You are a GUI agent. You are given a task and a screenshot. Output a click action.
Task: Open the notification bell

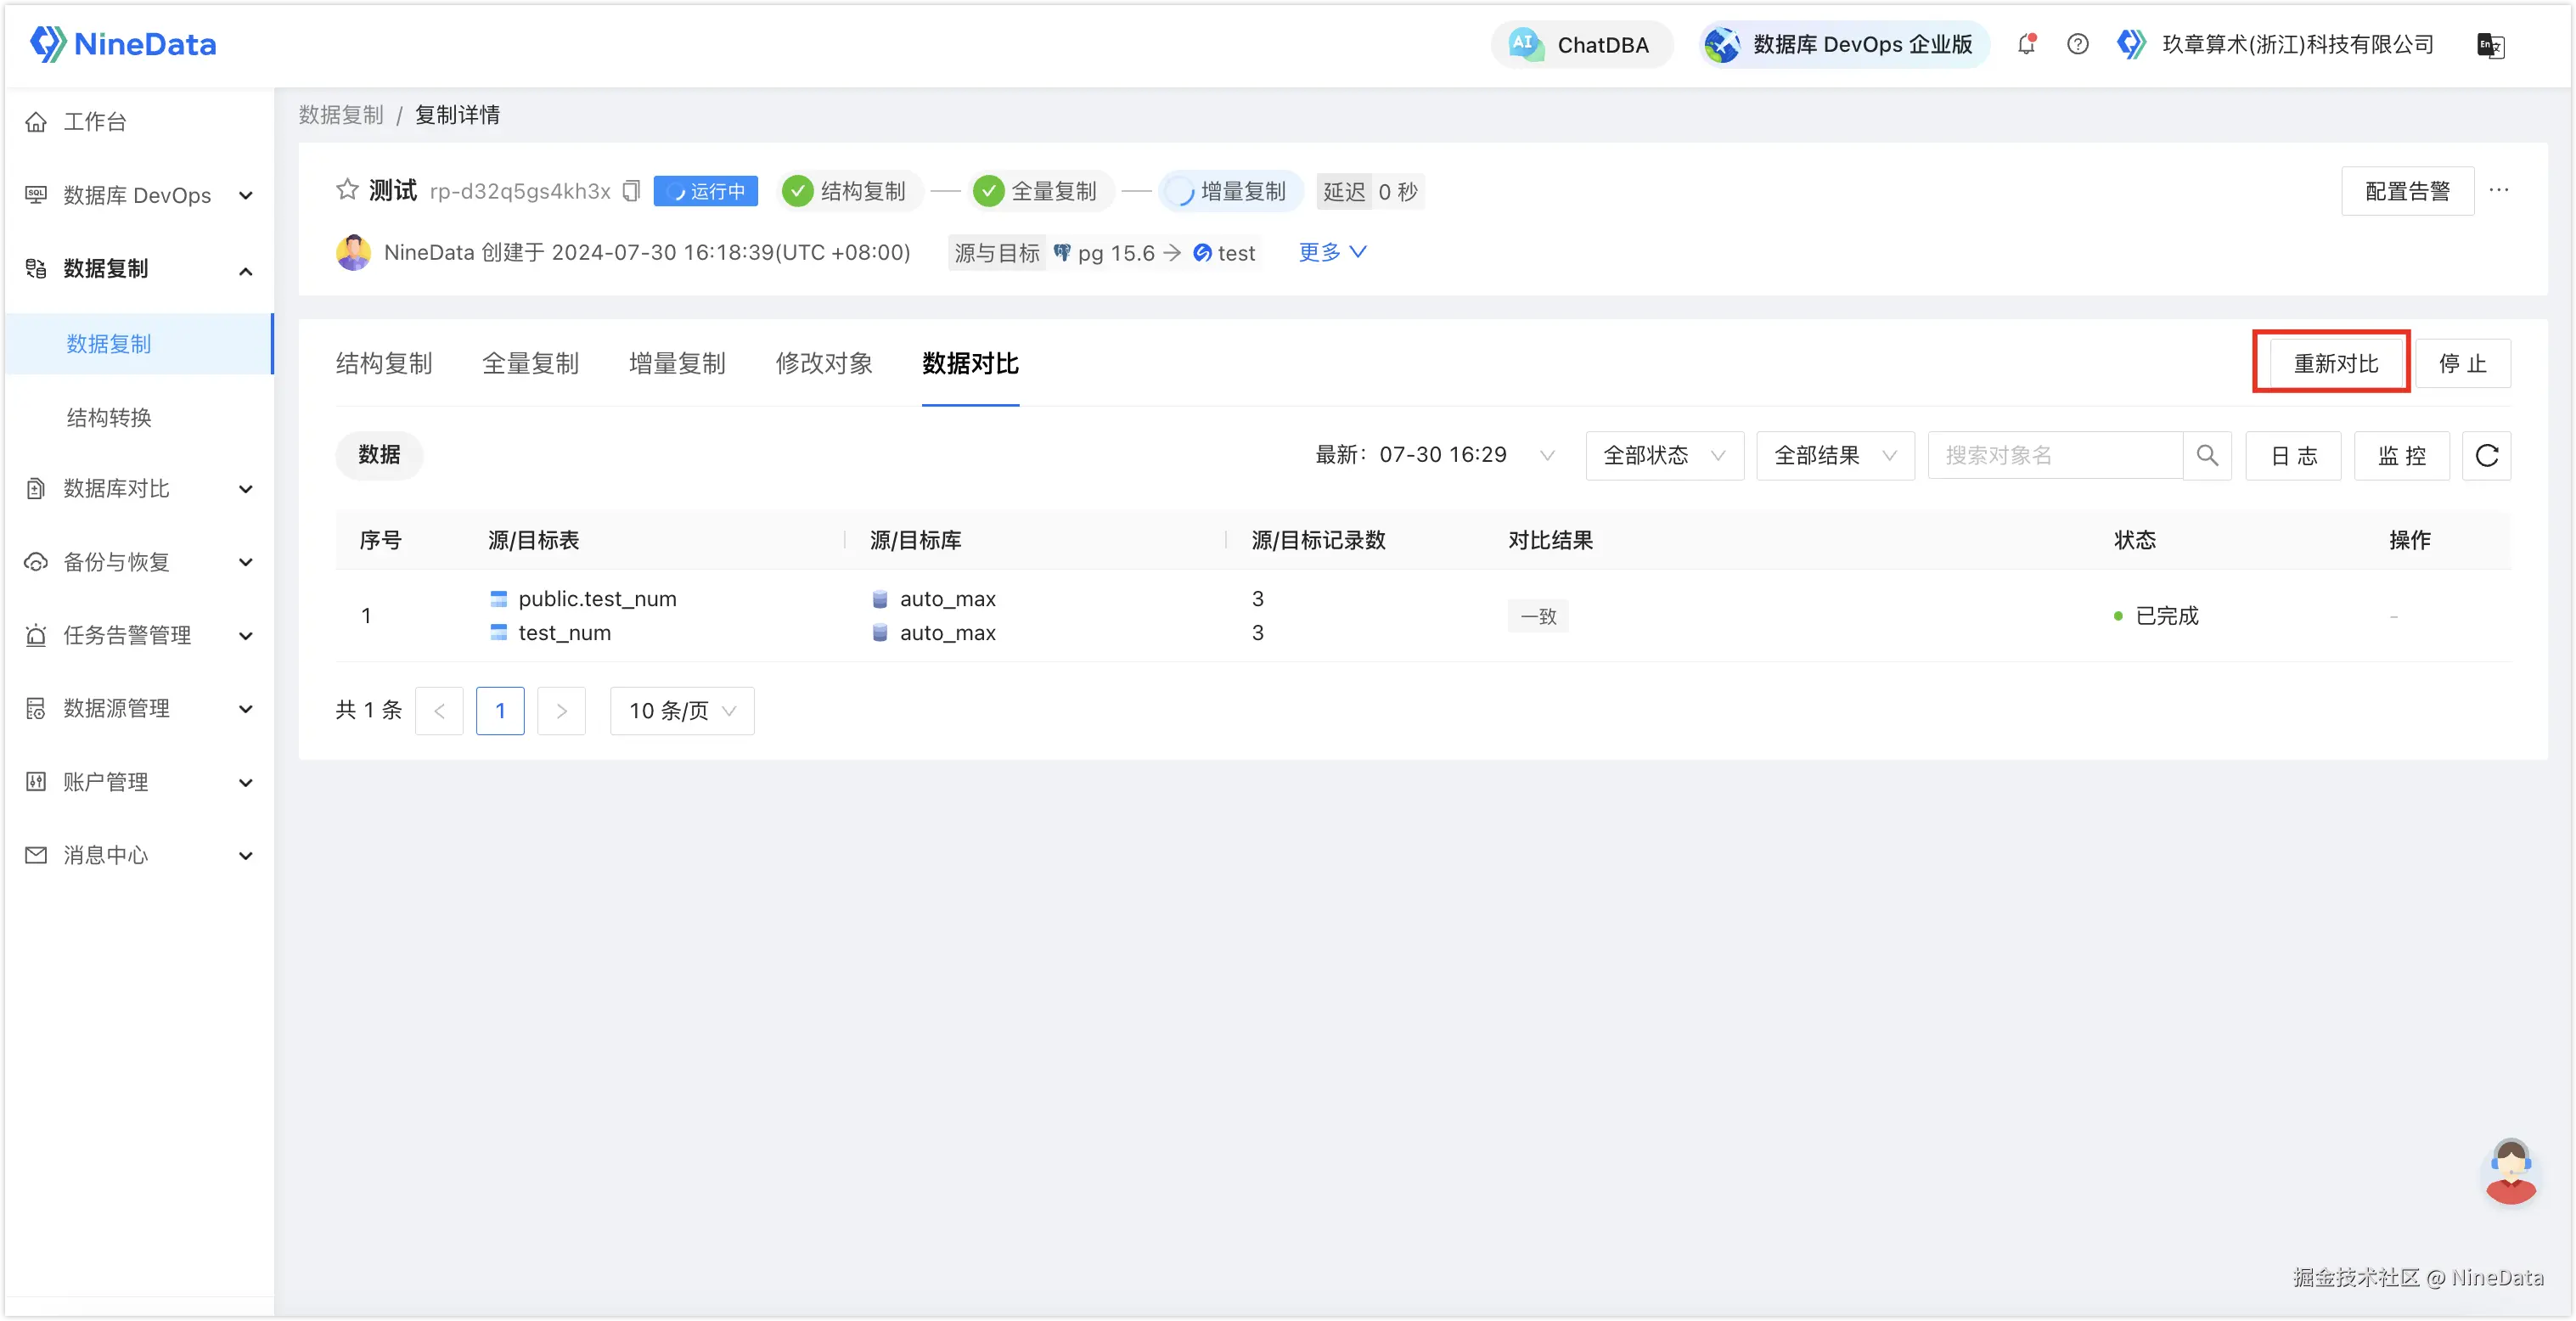2026,45
